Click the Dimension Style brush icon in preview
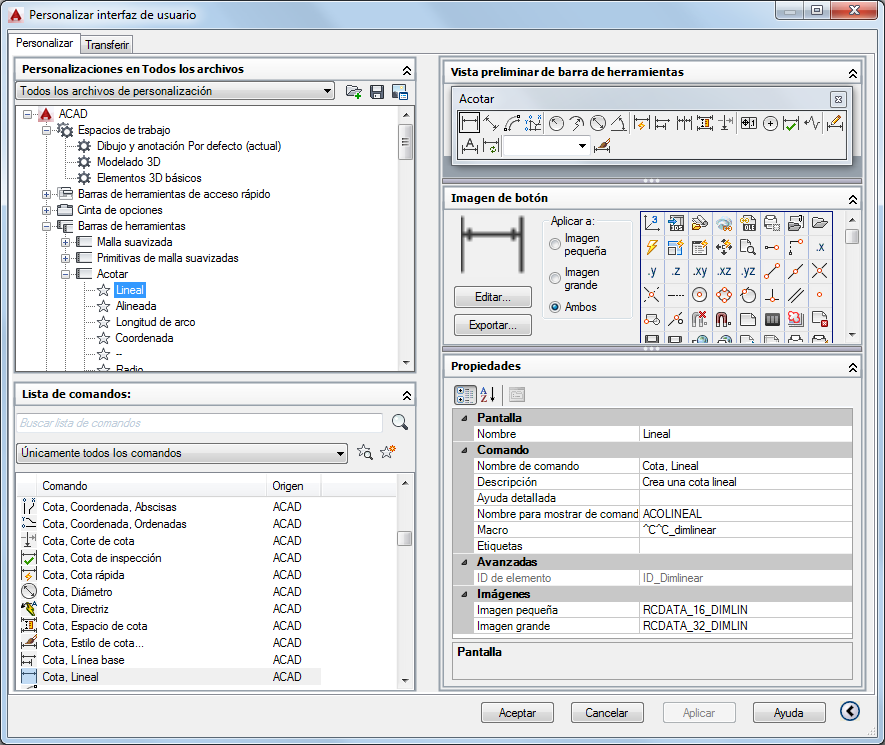Screen dimensions: 885x745 602,146
